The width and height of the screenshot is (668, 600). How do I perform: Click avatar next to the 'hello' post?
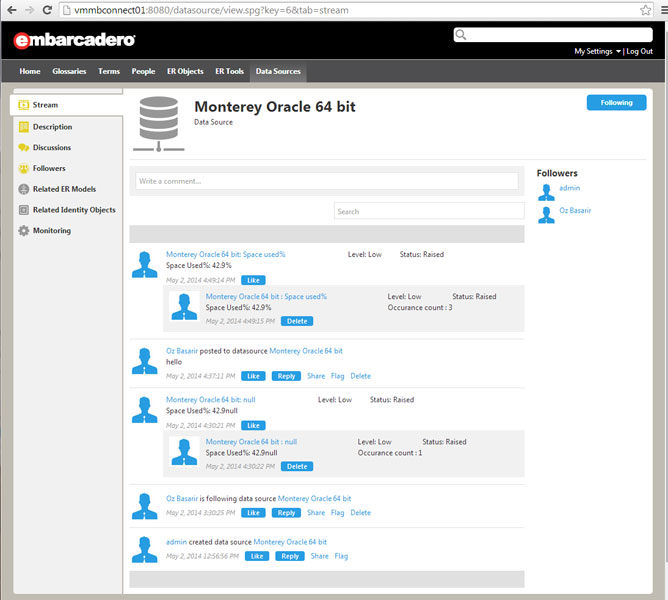click(x=144, y=361)
